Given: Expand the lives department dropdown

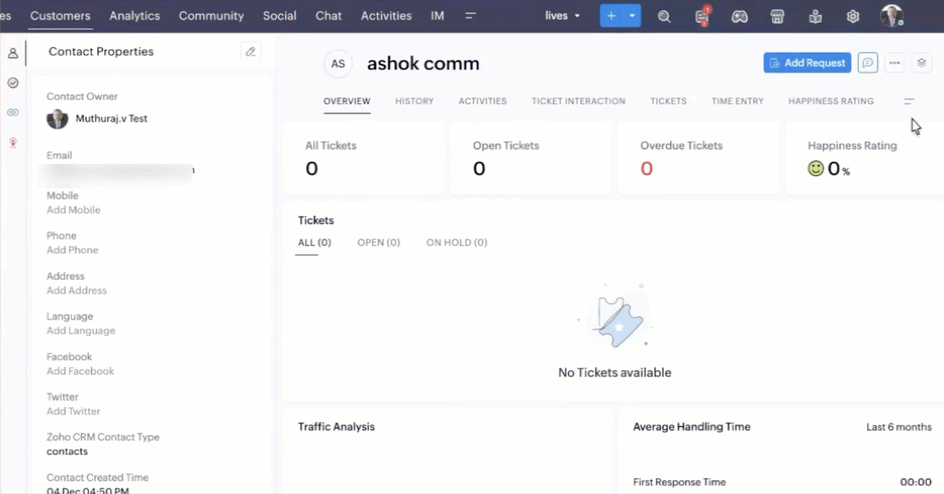Looking at the screenshot, I should pos(562,16).
